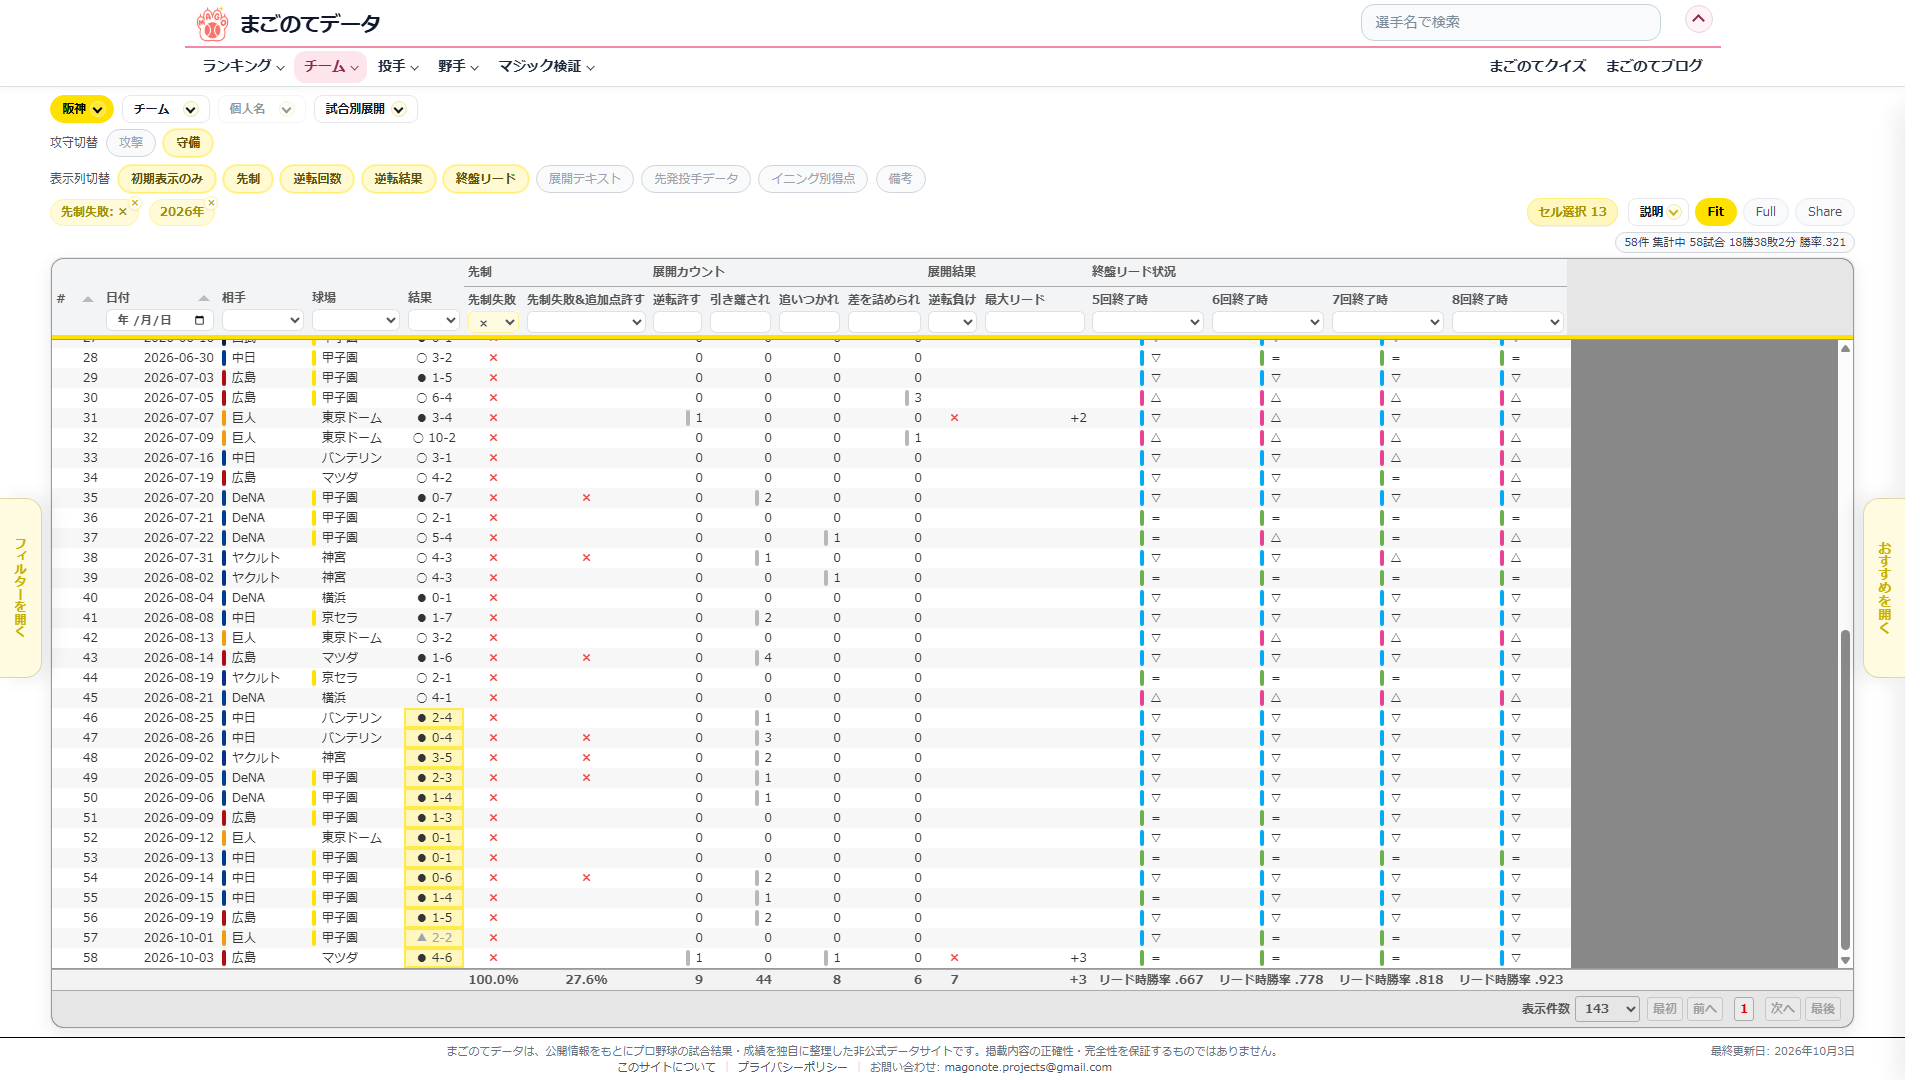Open the right recommendations side panel
Viewport: 1920px width, 1080px height.
pyautogui.click(x=1884, y=588)
